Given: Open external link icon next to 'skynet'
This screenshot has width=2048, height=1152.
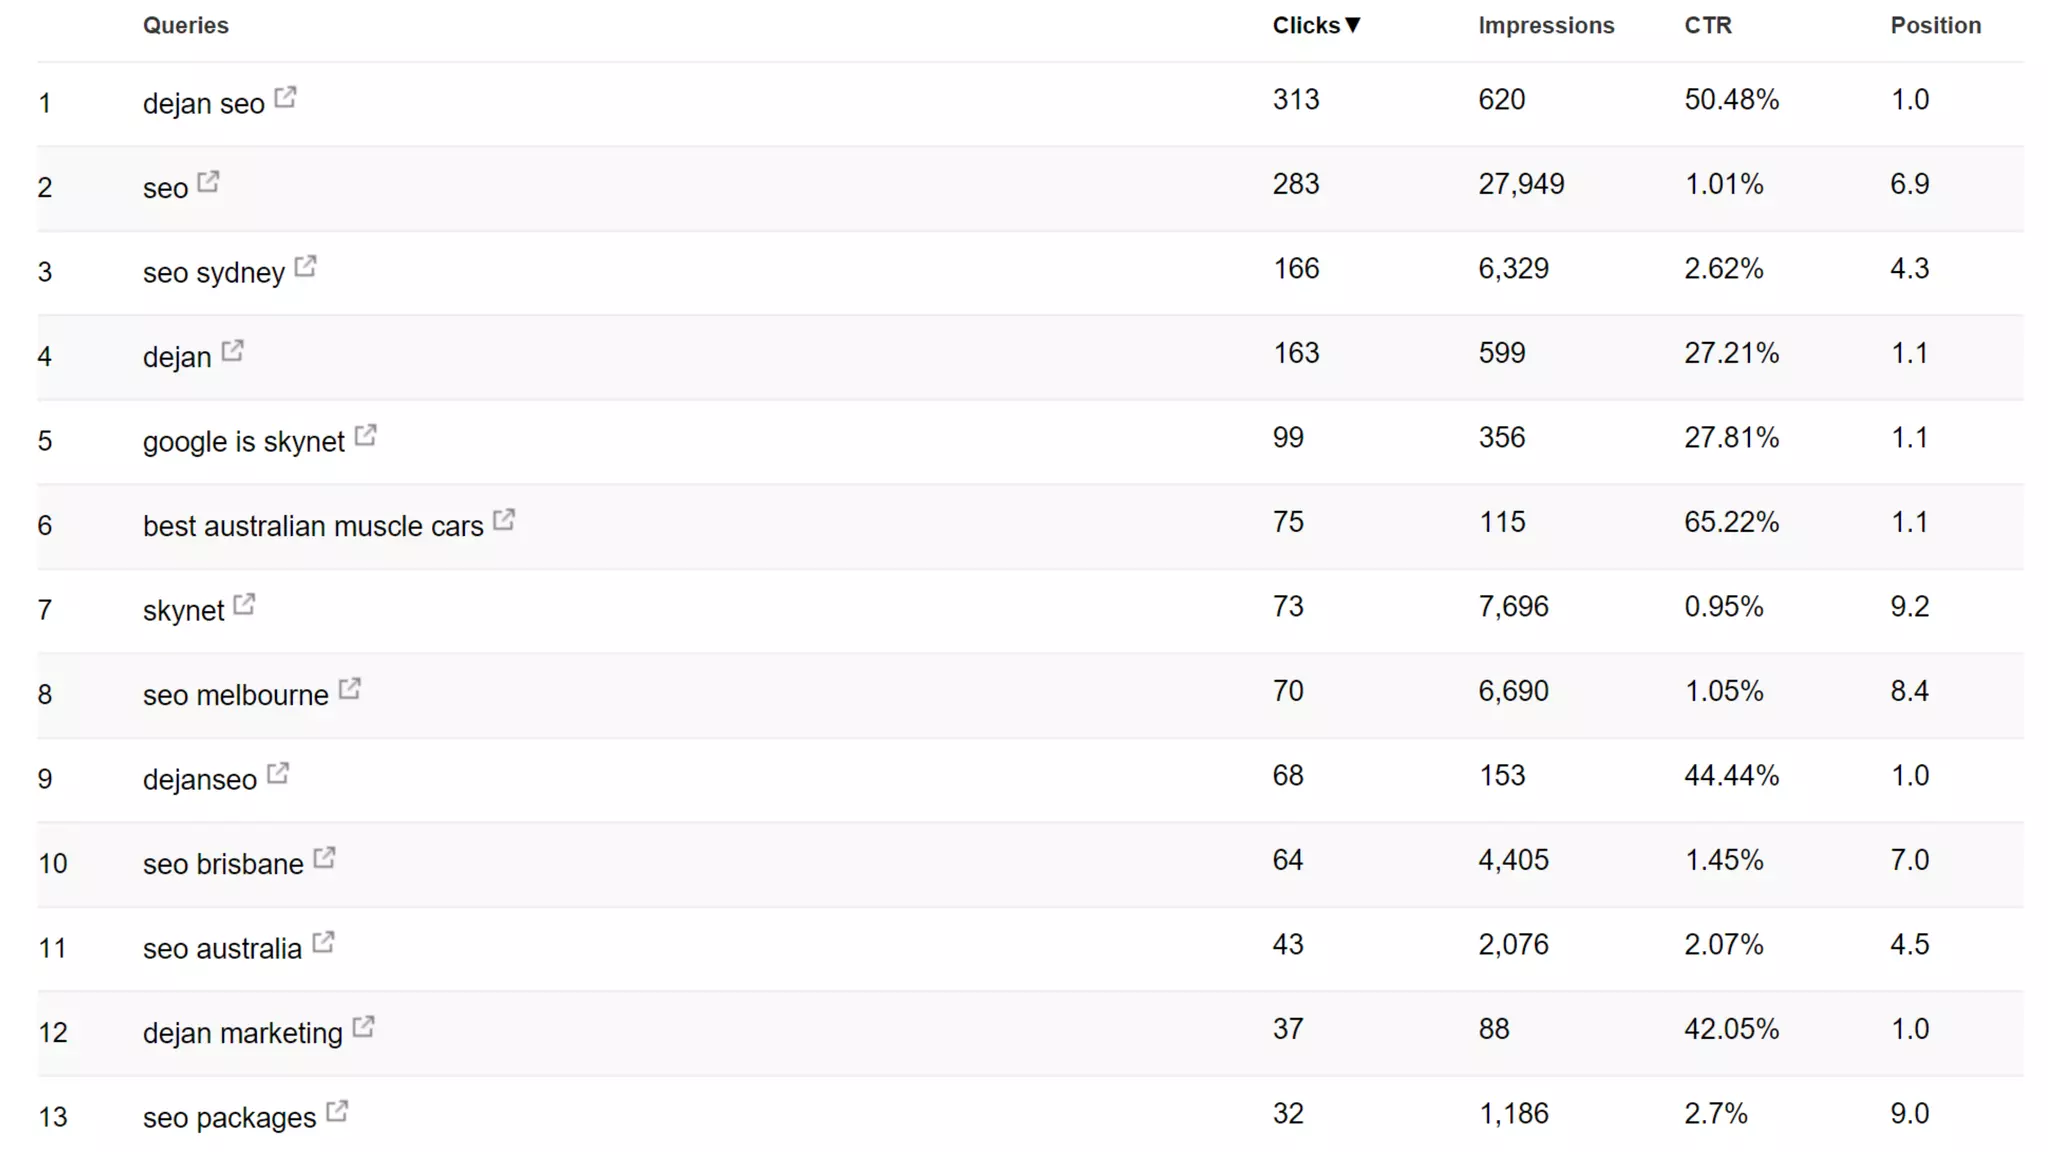Looking at the screenshot, I should tap(245, 604).
